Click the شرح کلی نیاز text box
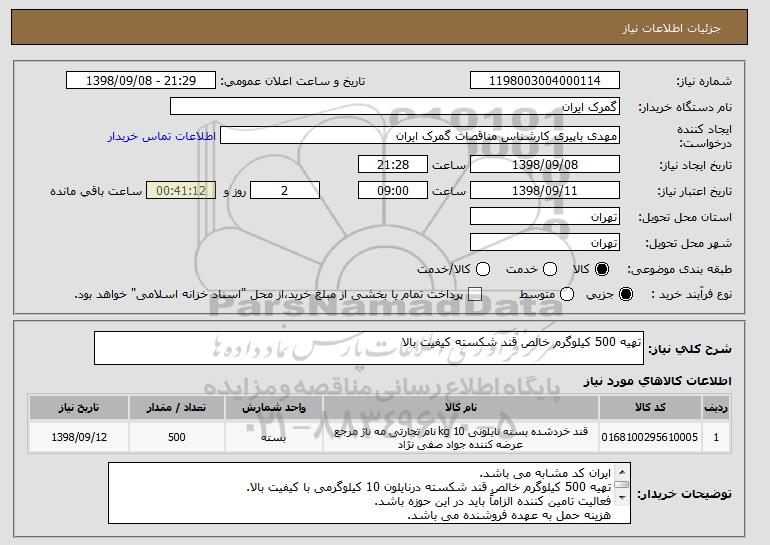Screen dimensions: 770x545 tap(369, 348)
